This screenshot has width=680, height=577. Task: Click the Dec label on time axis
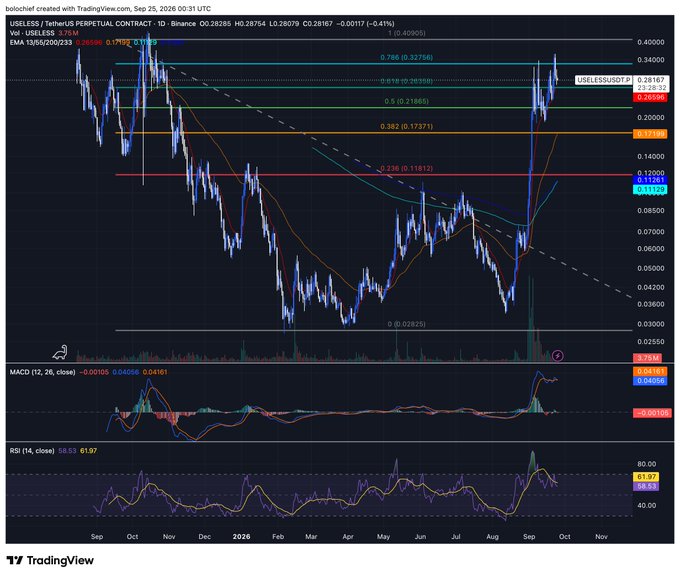pyautogui.click(x=205, y=537)
